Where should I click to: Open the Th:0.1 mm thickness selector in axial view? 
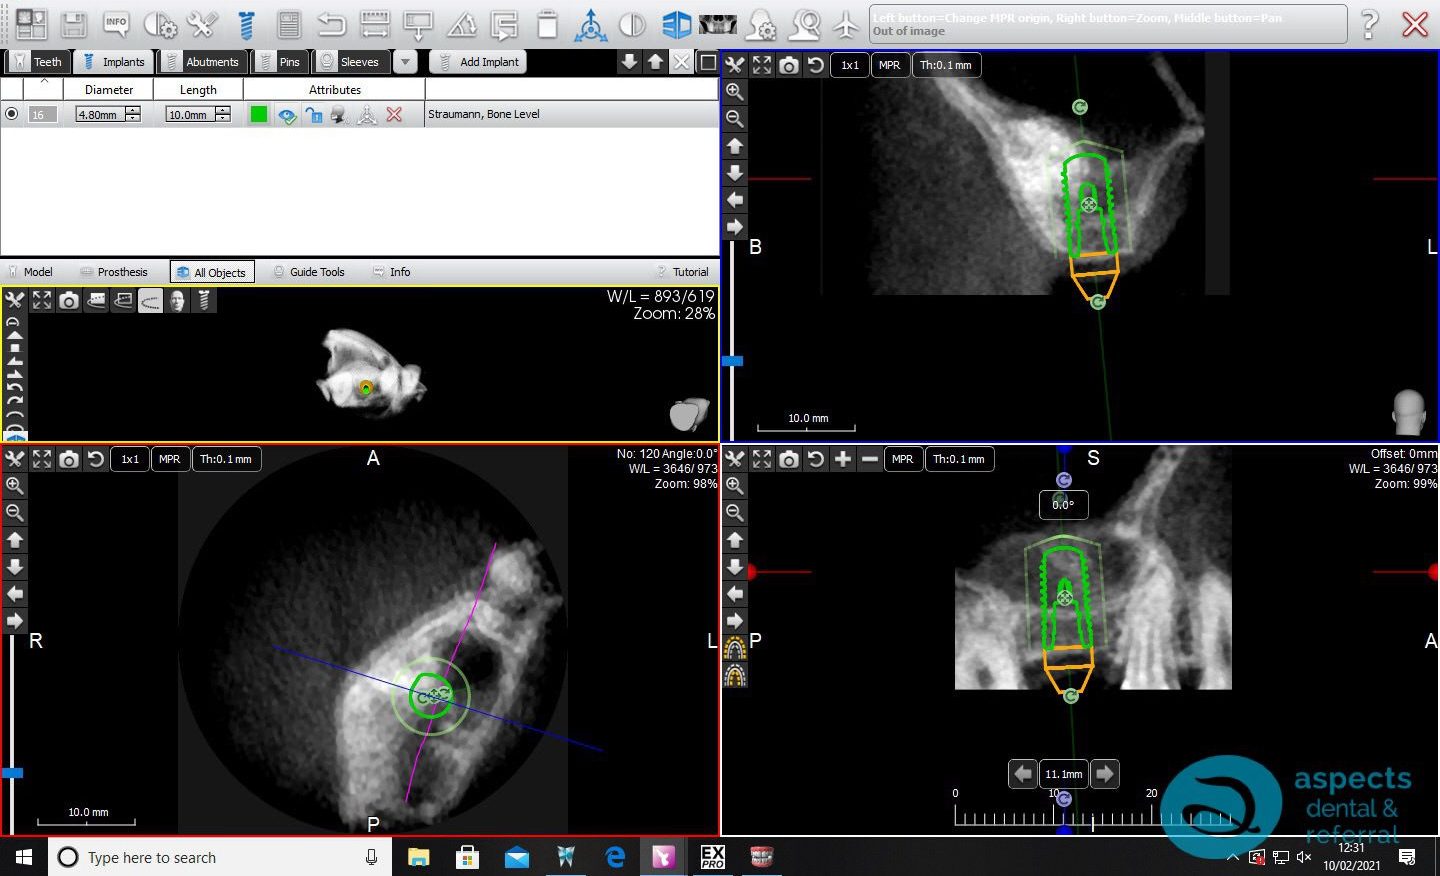tap(226, 459)
